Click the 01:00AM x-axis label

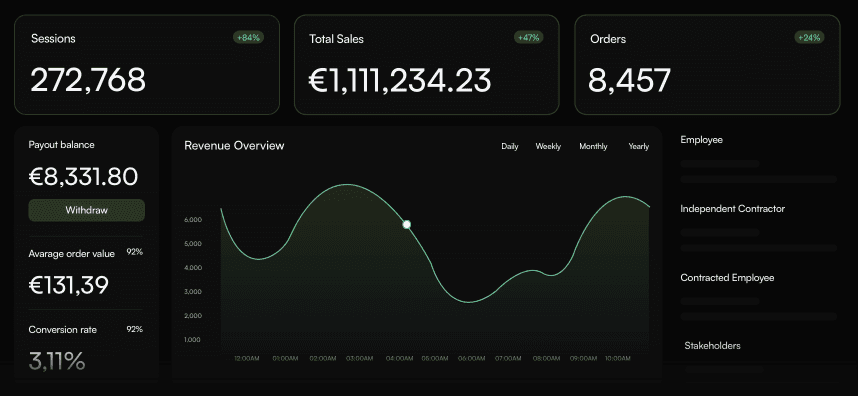[x=285, y=359]
